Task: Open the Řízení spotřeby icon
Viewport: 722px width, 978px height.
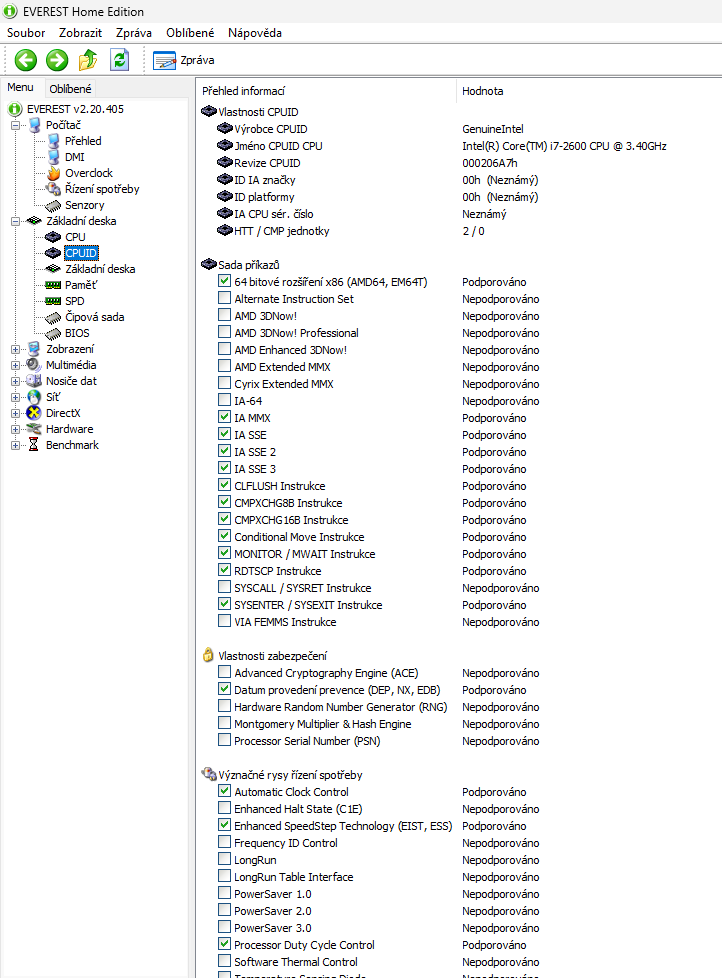Action: [x=54, y=189]
